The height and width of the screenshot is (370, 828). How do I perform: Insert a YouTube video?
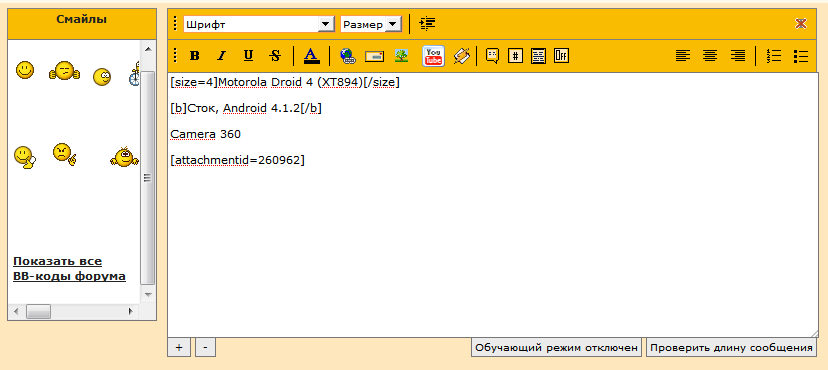coord(433,55)
